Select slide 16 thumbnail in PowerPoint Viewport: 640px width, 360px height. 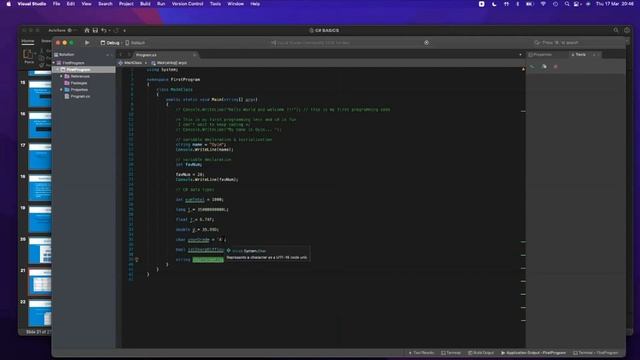pyautogui.click(x=40, y=125)
